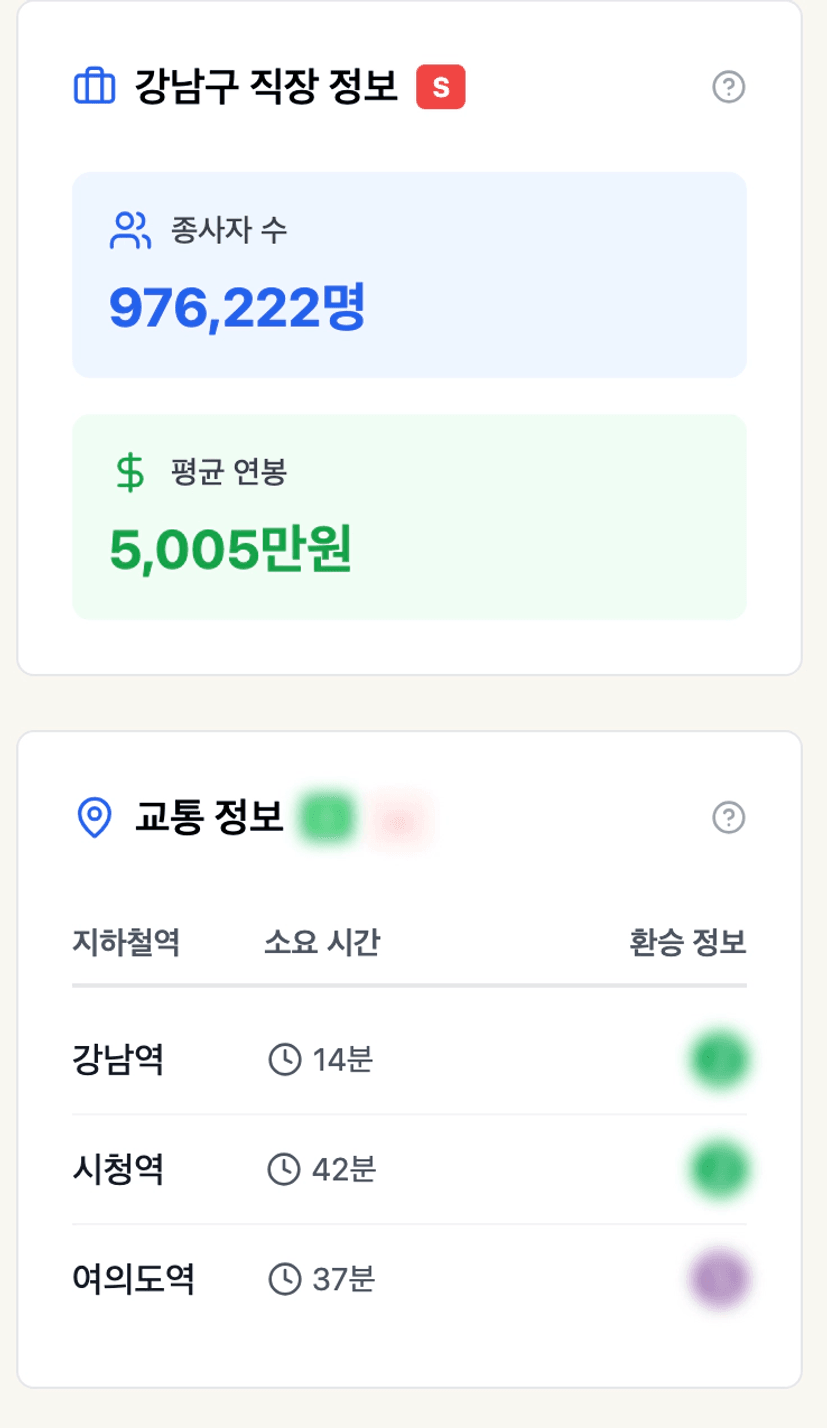
Task: Select the 환승 정보 column header
Action: click(x=688, y=943)
